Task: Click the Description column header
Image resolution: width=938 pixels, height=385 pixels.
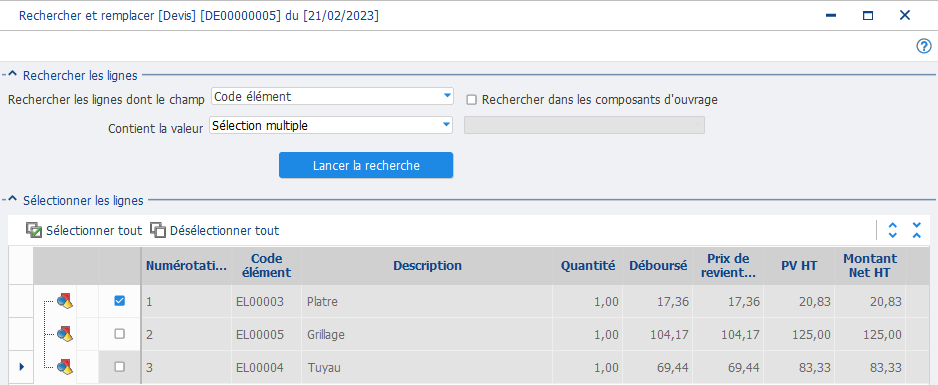Action: pyautogui.click(x=427, y=266)
